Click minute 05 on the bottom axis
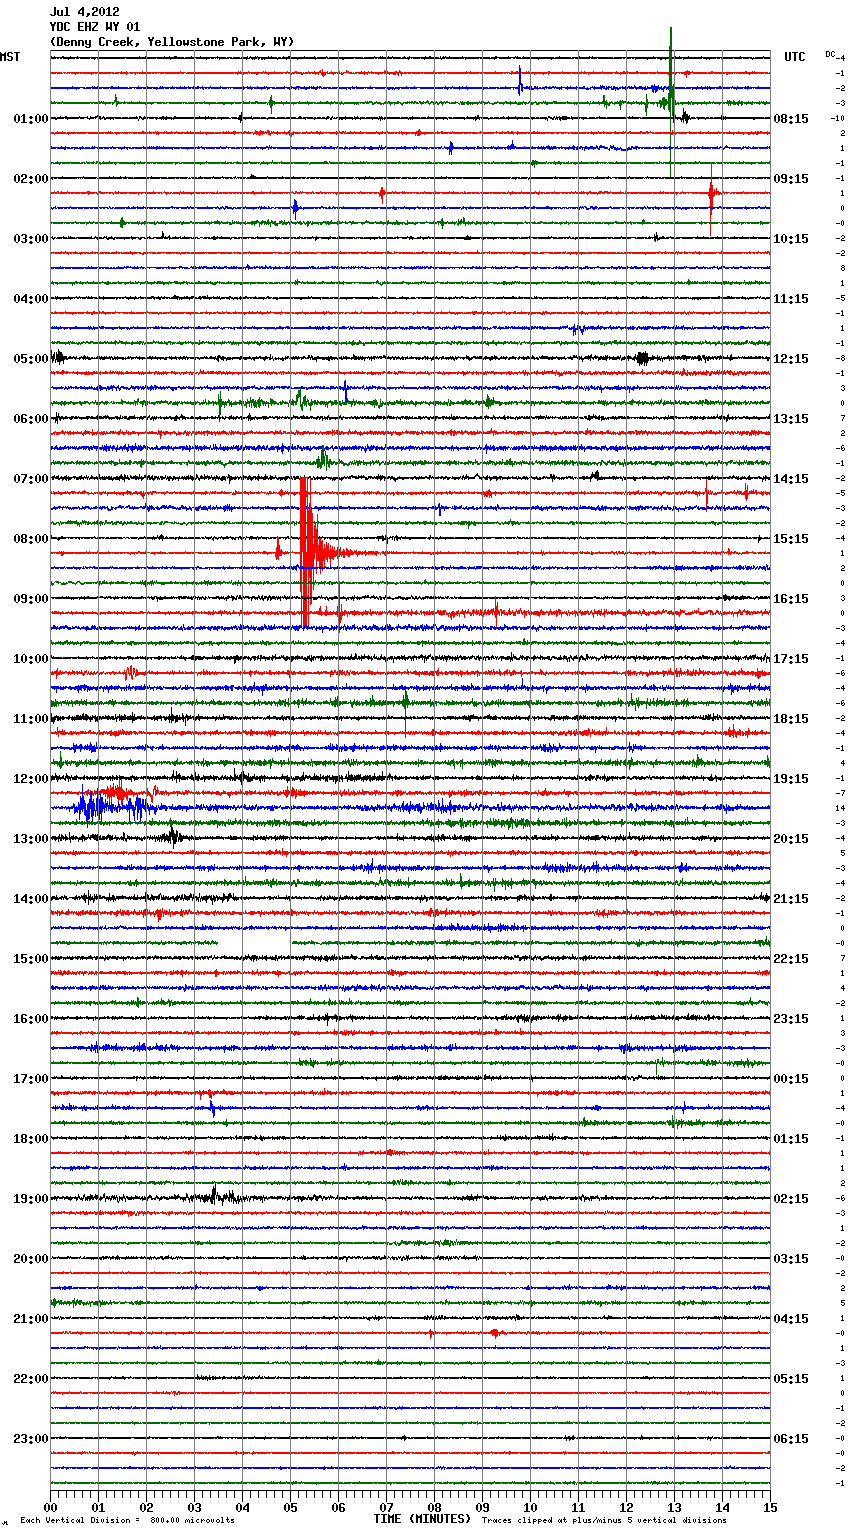The height and width of the screenshot is (1534, 850). (x=290, y=1507)
